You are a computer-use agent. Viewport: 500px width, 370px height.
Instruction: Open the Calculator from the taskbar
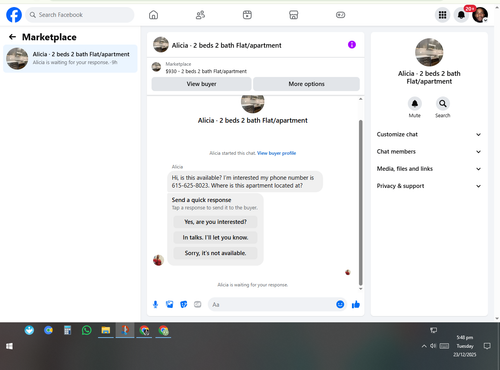click(68, 330)
